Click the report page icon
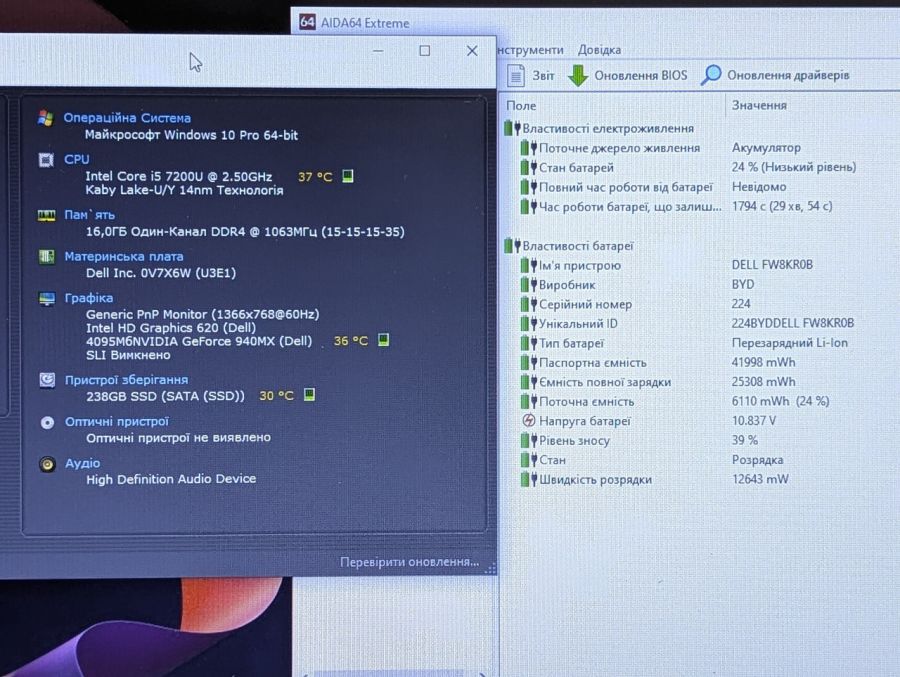900x677 pixels. click(515, 75)
